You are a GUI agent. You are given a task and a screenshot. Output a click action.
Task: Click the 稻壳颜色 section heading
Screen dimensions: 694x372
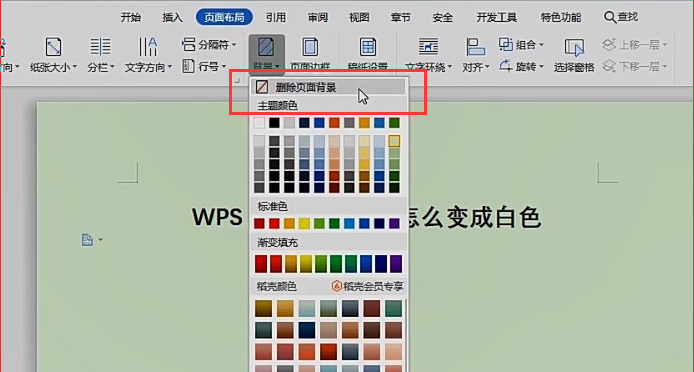coord(277,287)
